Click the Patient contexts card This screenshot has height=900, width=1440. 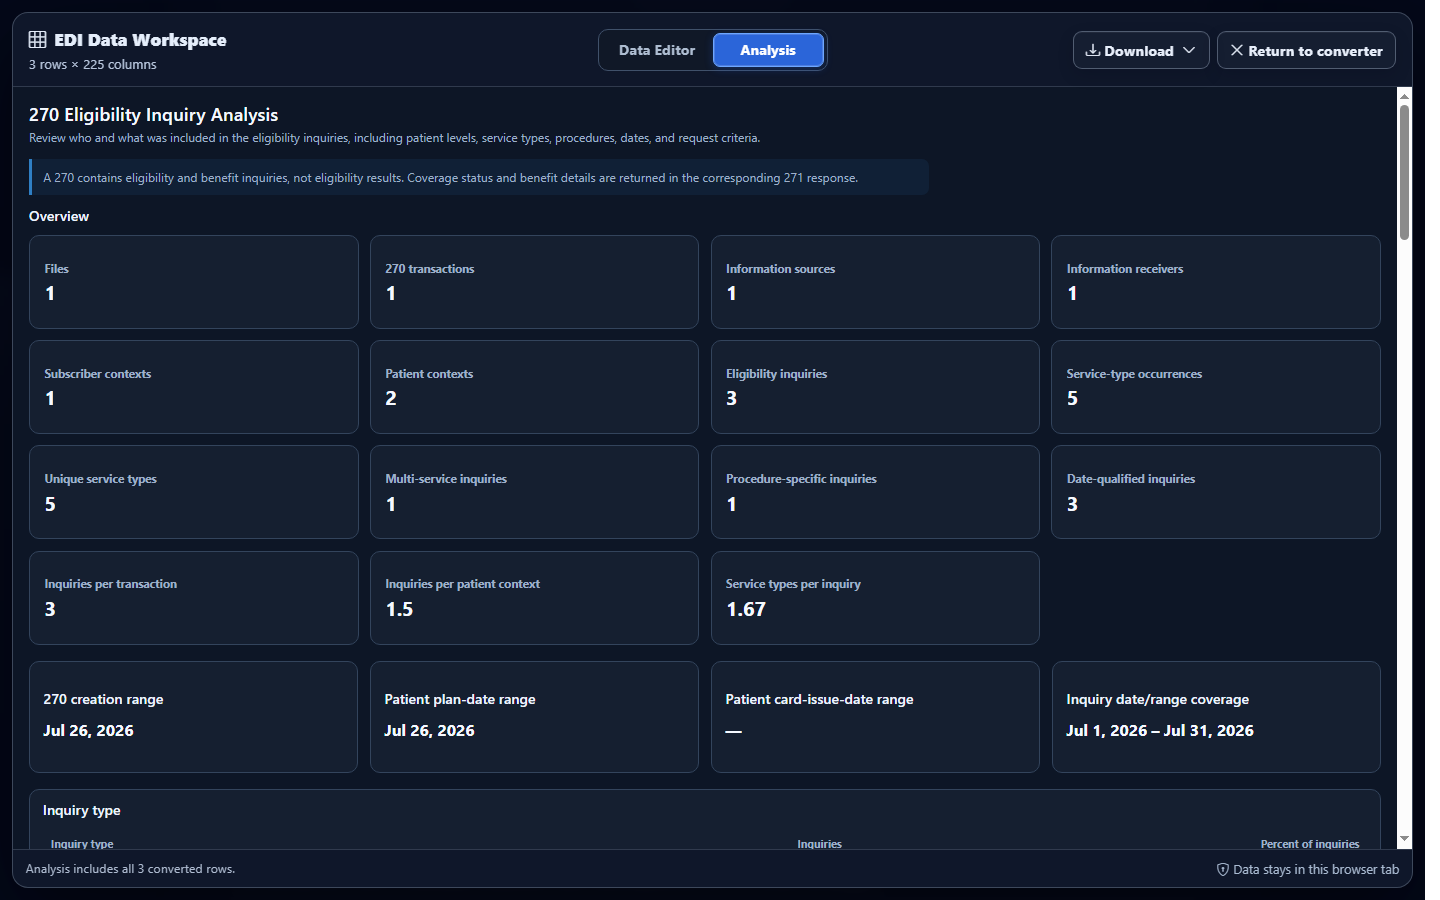pyautogui.click(x=534, y=387)
